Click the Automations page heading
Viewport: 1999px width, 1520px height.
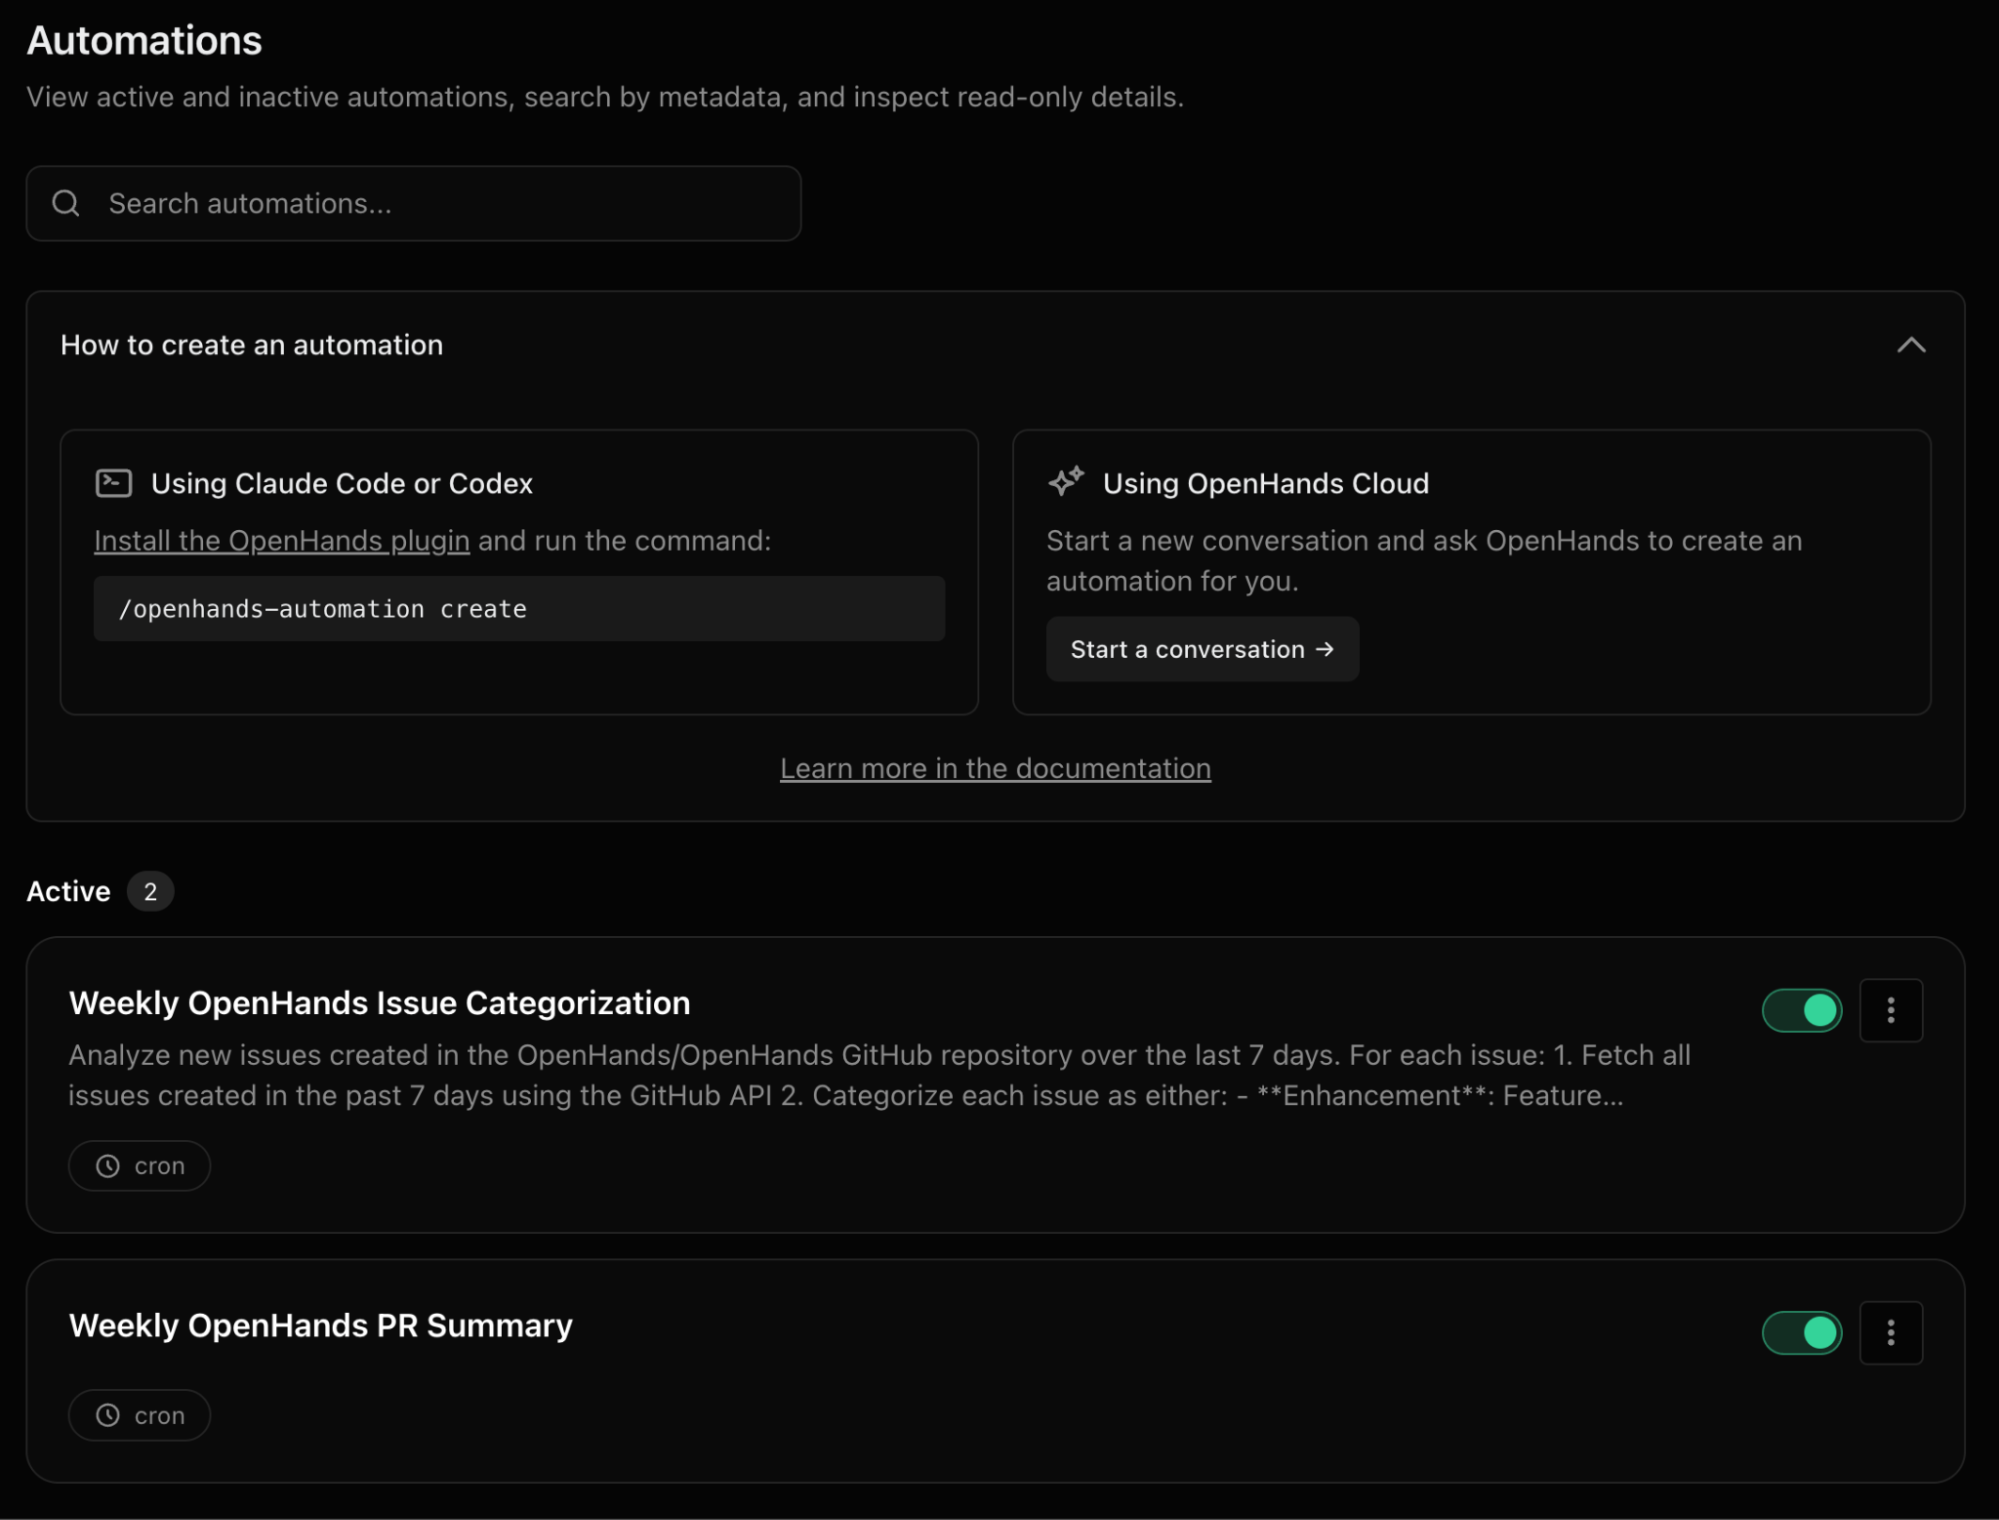tap(144, 41)
